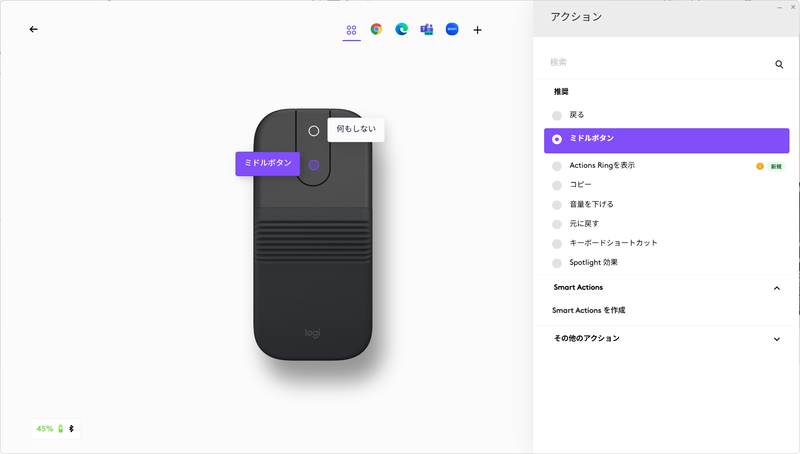
Task: Click the mouse device image
Action: tap(313, 235)
